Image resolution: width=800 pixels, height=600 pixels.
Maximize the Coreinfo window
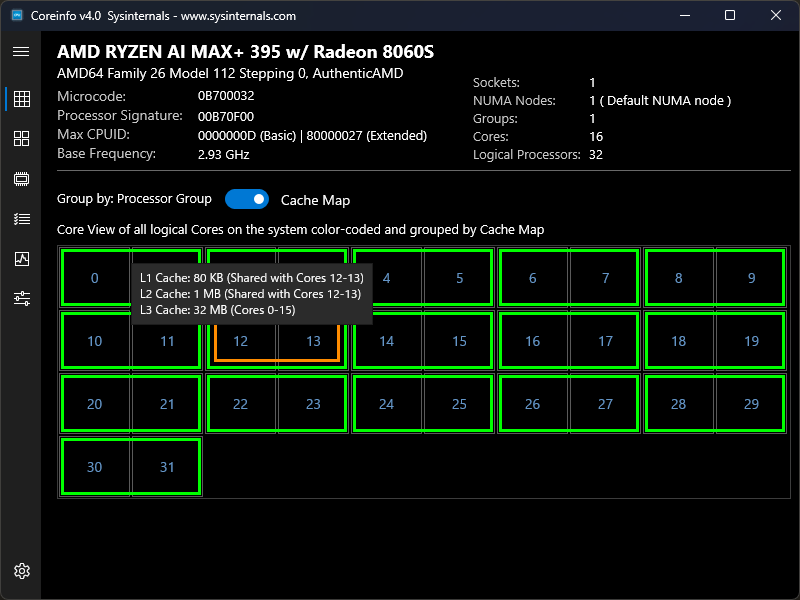click(x=730, y=15)
